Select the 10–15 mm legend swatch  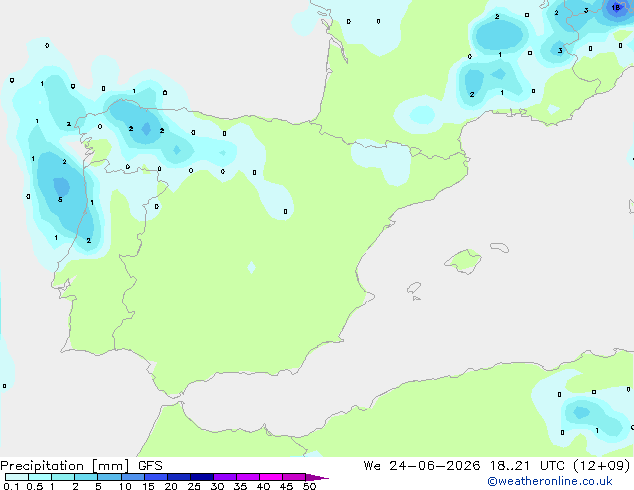[x=132, y=477]
